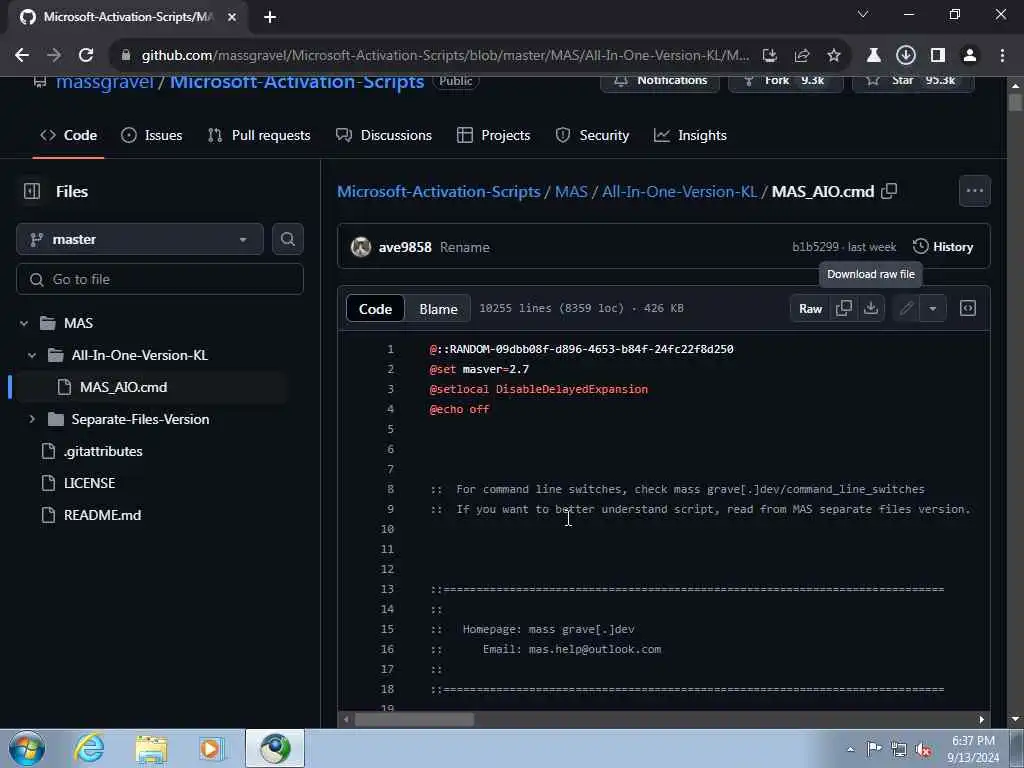Click the pencil edit file icon
The image size is (1024, 768).
(x=906, y=308)
